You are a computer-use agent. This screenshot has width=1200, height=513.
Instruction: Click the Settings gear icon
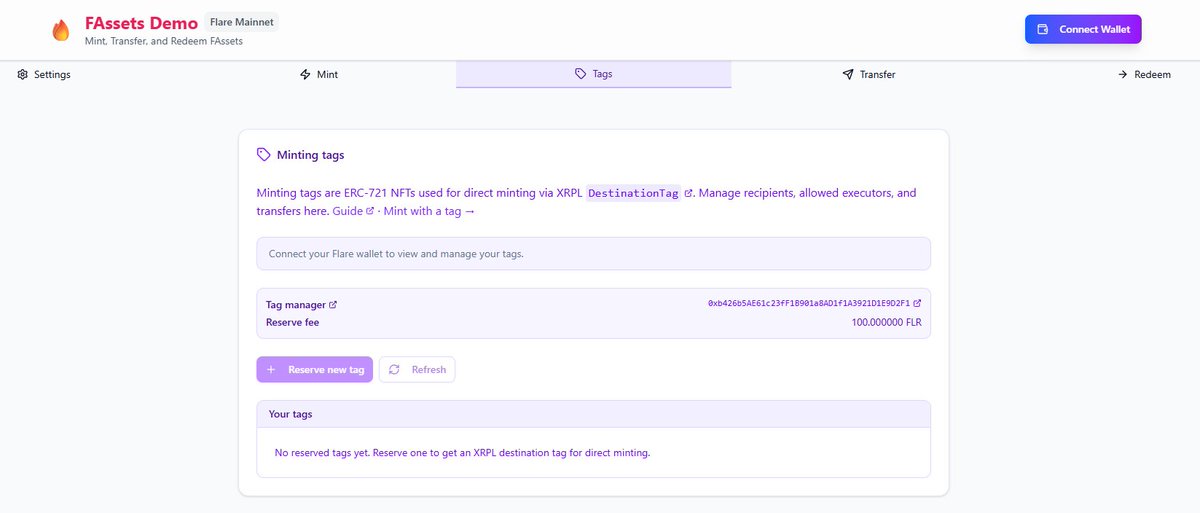(x=23, y=74)
